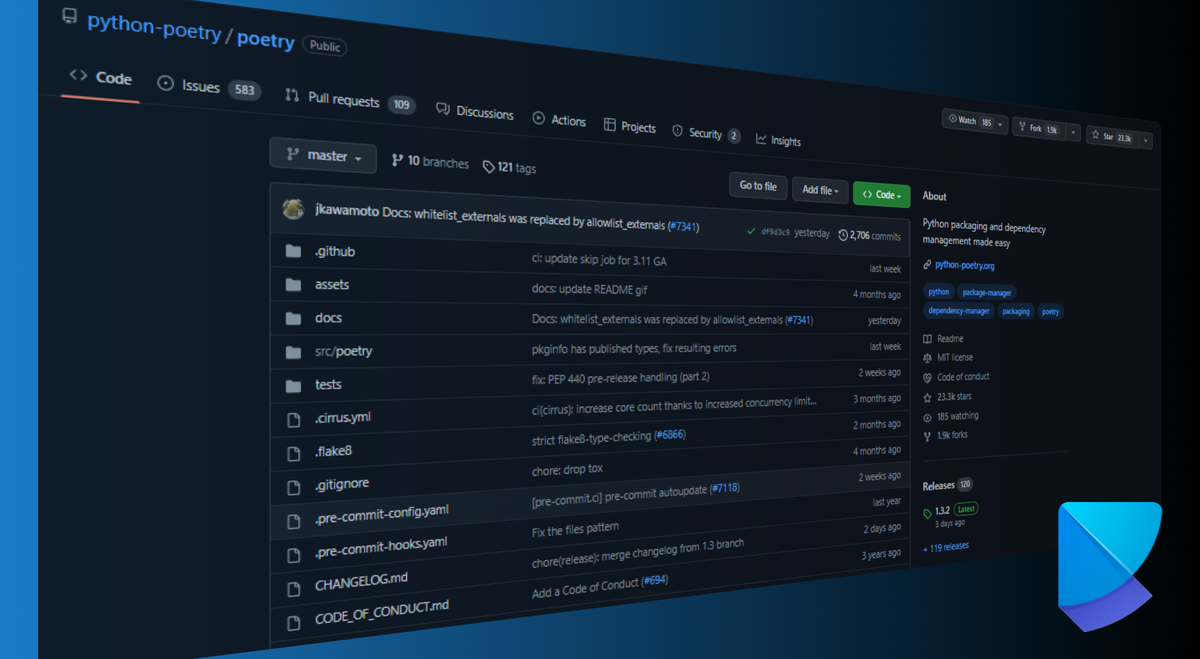Visit the python-poetry.org website link
The height and width of the screenshot is (659, 1200).
click(x=964, y=266)
